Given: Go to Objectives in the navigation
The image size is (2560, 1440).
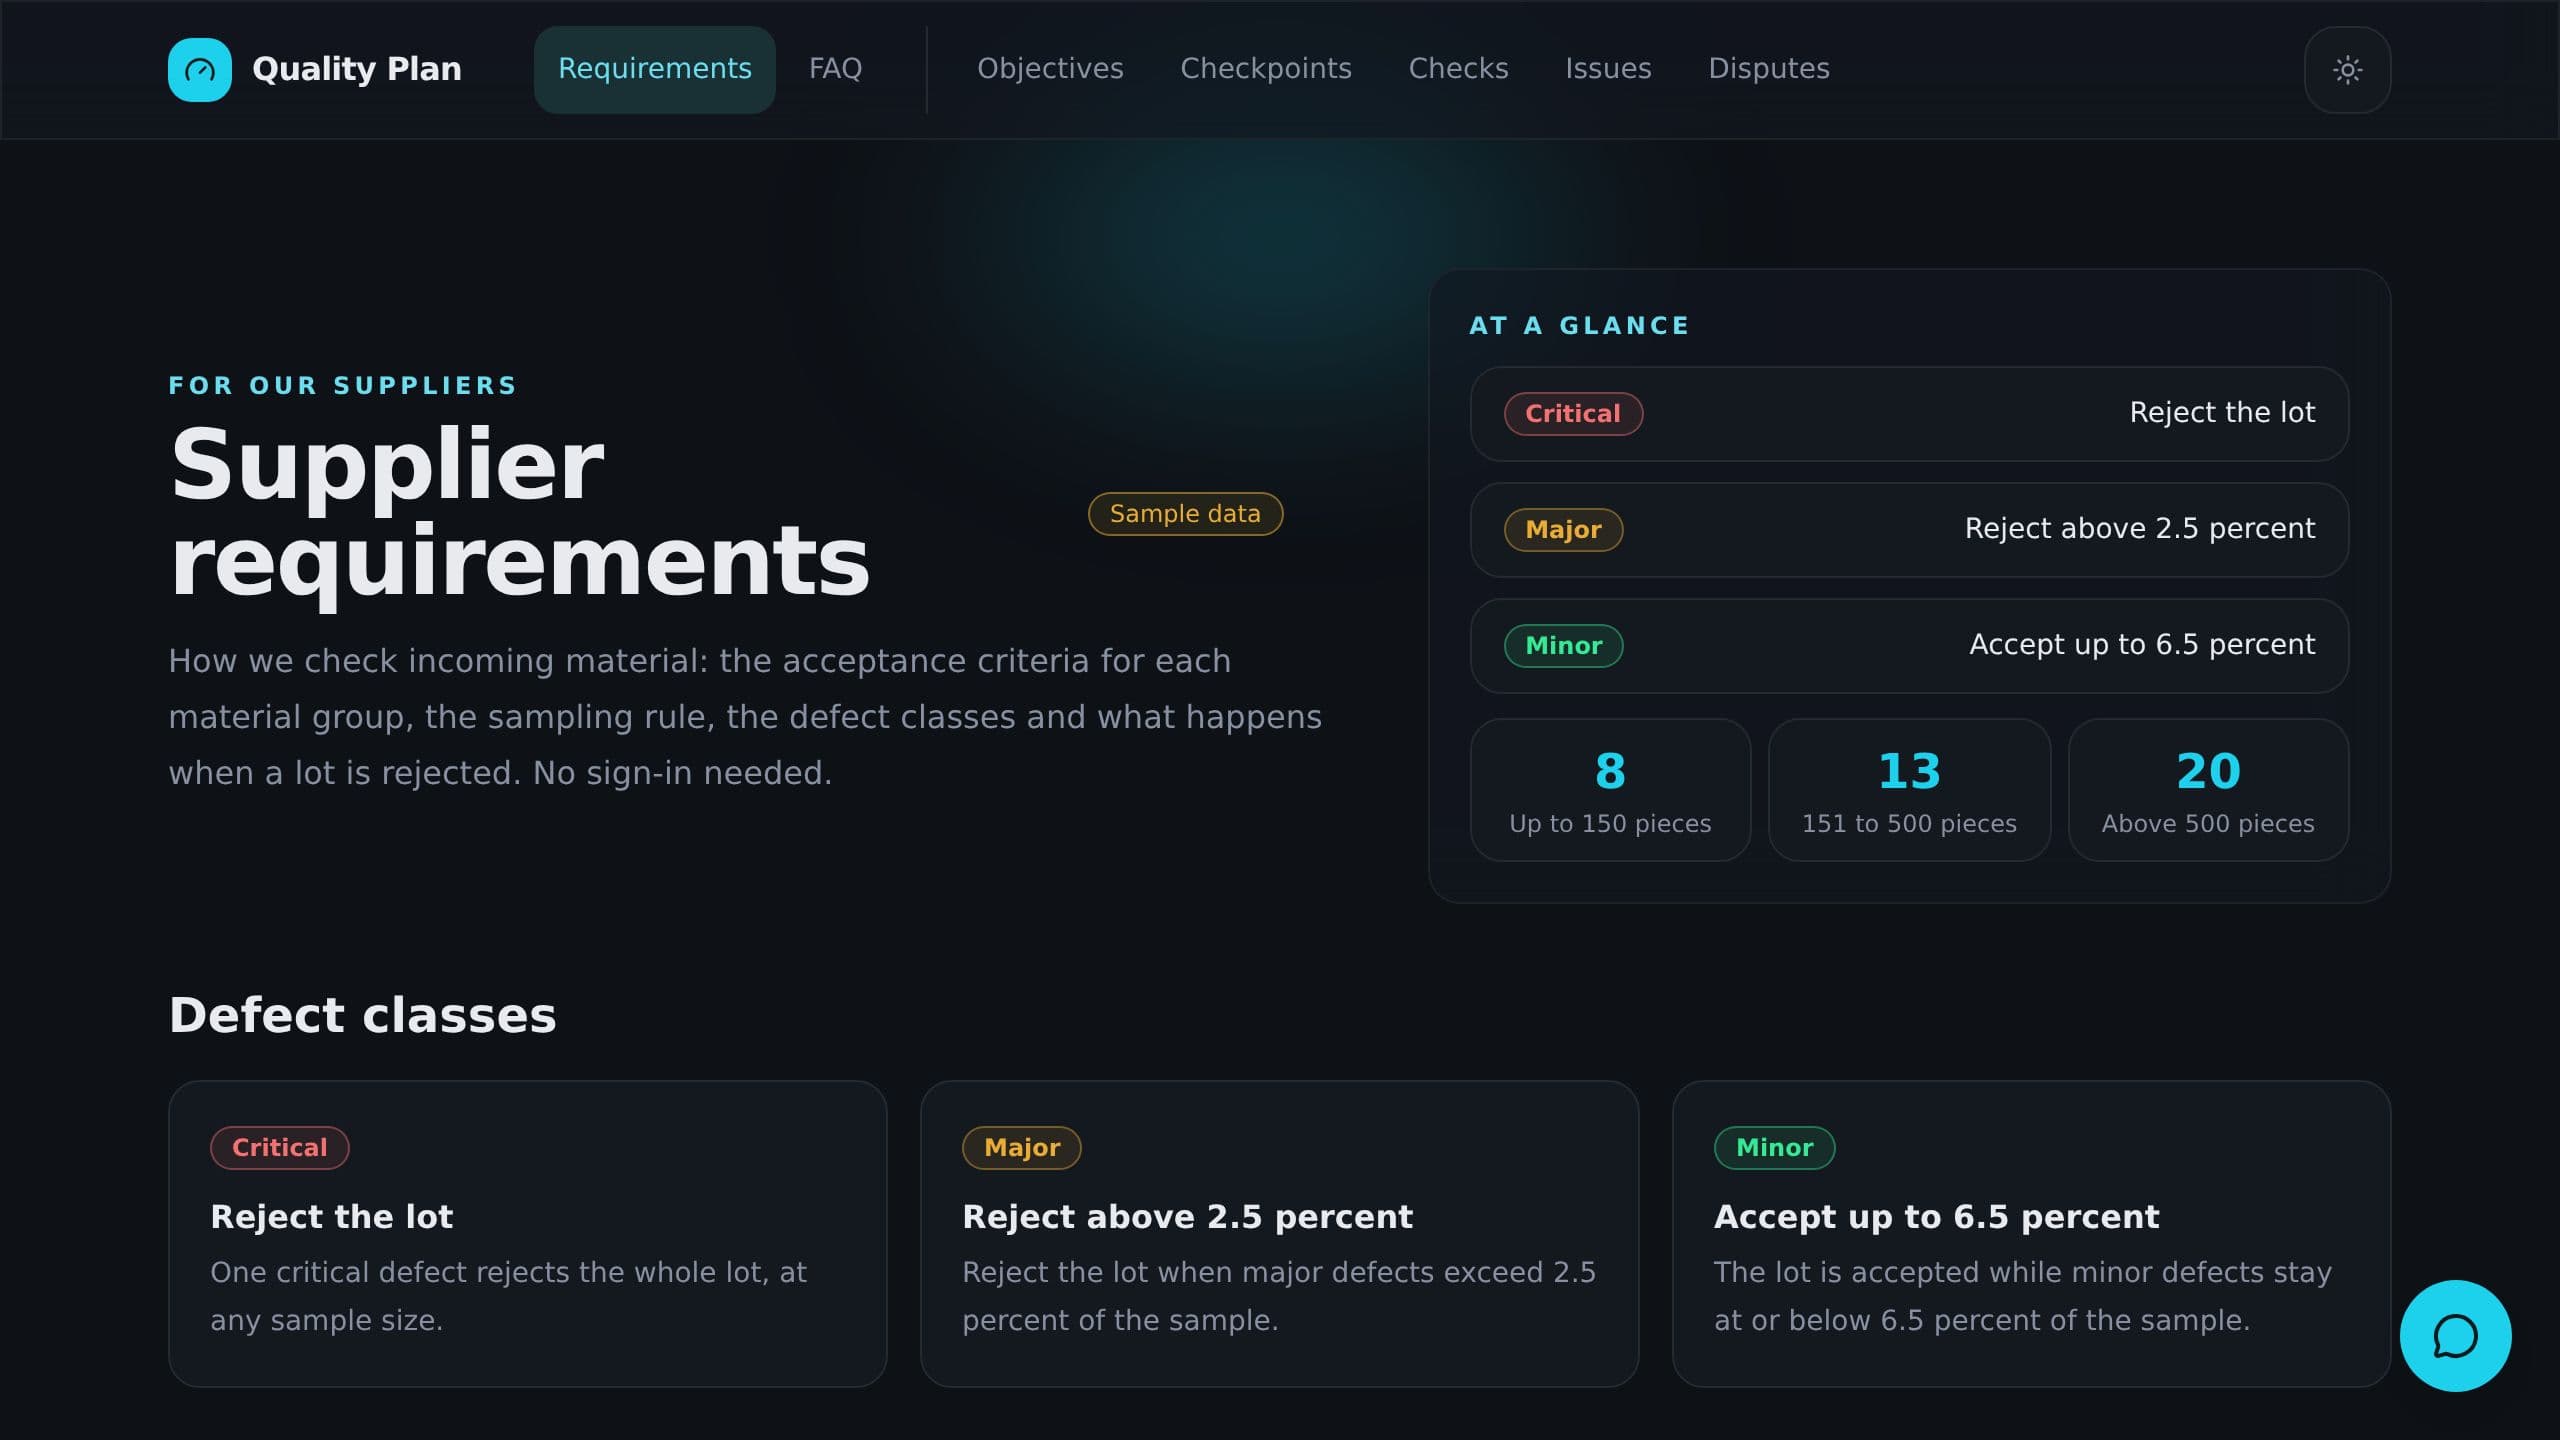Looking at the screenshot, I should point(1050,69).
